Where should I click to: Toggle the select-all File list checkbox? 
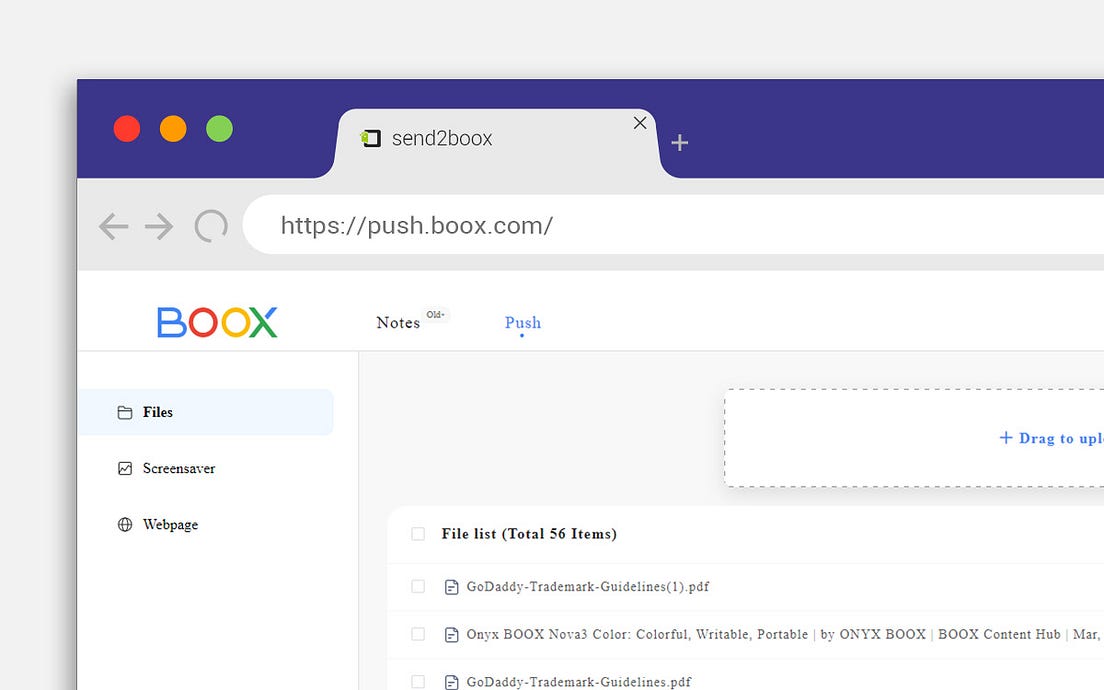click(418, 534)
